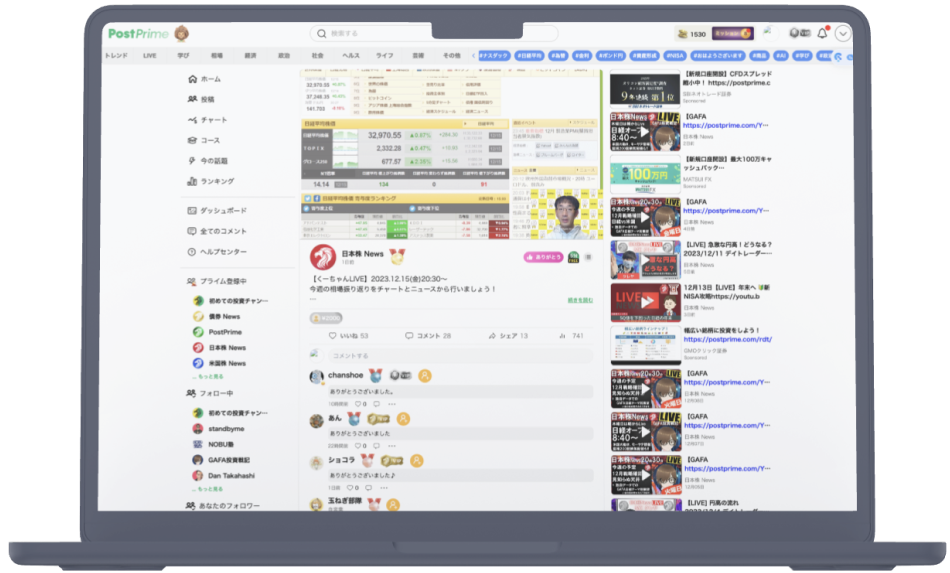This screenshot has height=573, width=950.
Task: Click ショコラ's comment avatar
Action: tap(316, 463)
